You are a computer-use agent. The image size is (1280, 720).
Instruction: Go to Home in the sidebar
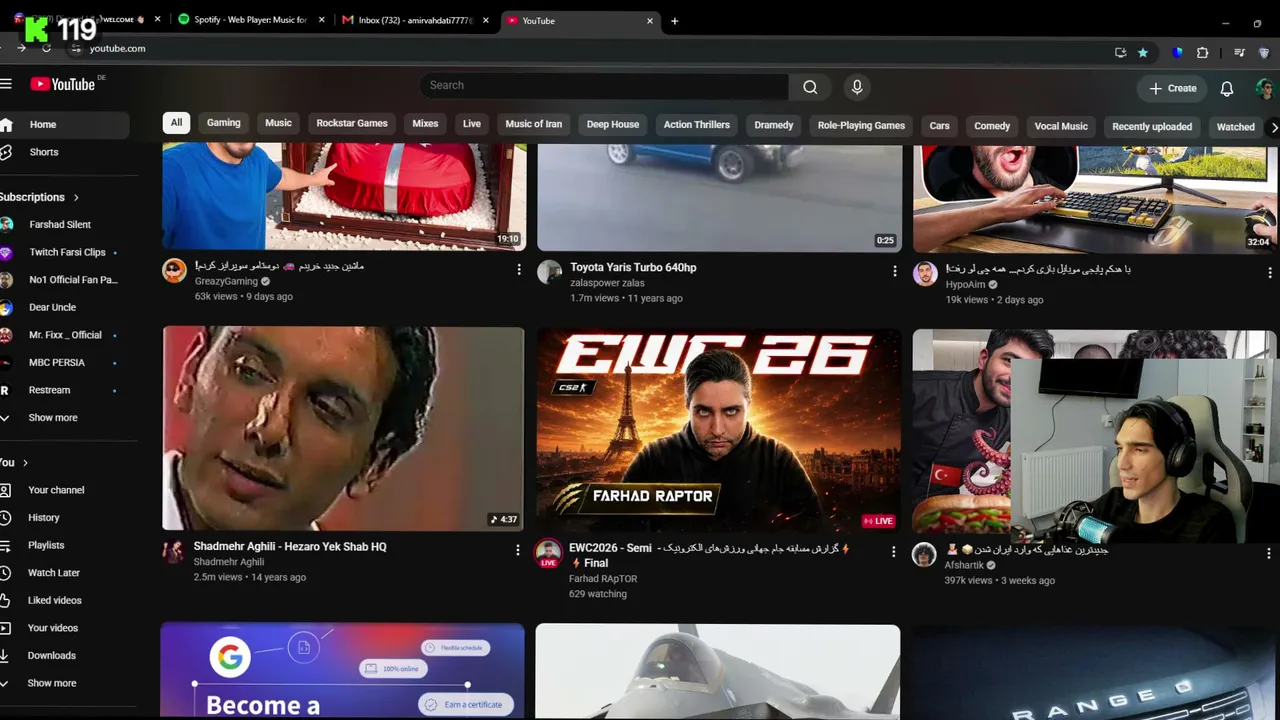(x=64, y=125)
